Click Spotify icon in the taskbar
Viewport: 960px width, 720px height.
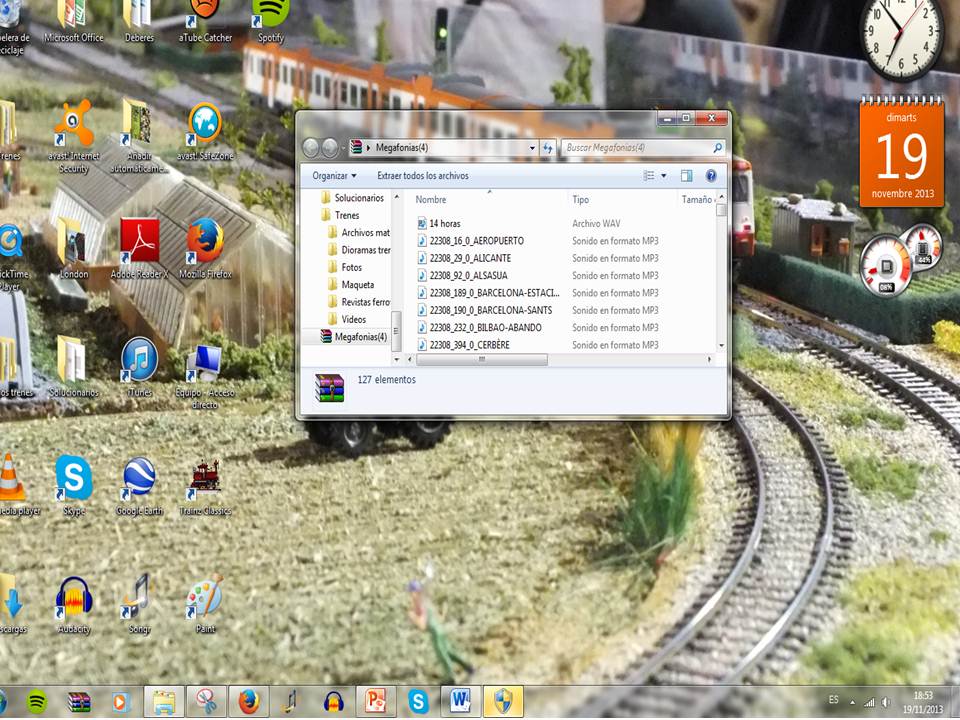click(x=37, y=702)
